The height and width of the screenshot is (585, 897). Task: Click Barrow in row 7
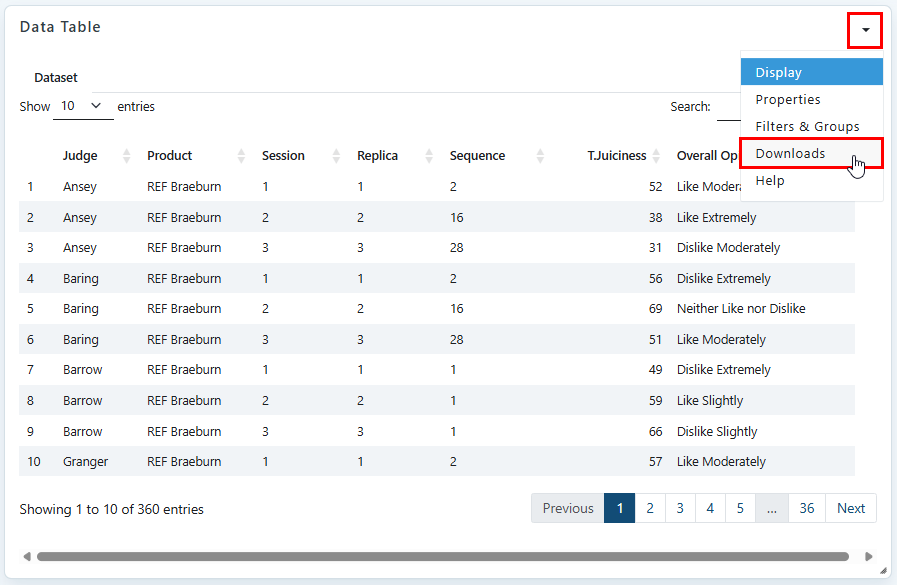(x=82, y=370)
